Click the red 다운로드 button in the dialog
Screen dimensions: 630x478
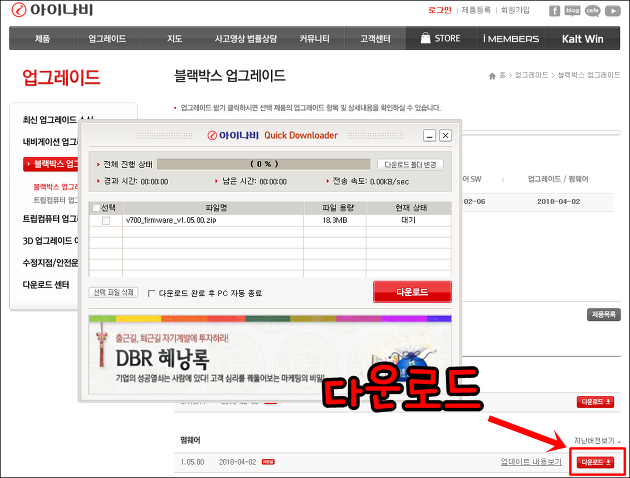coord(412,292)
